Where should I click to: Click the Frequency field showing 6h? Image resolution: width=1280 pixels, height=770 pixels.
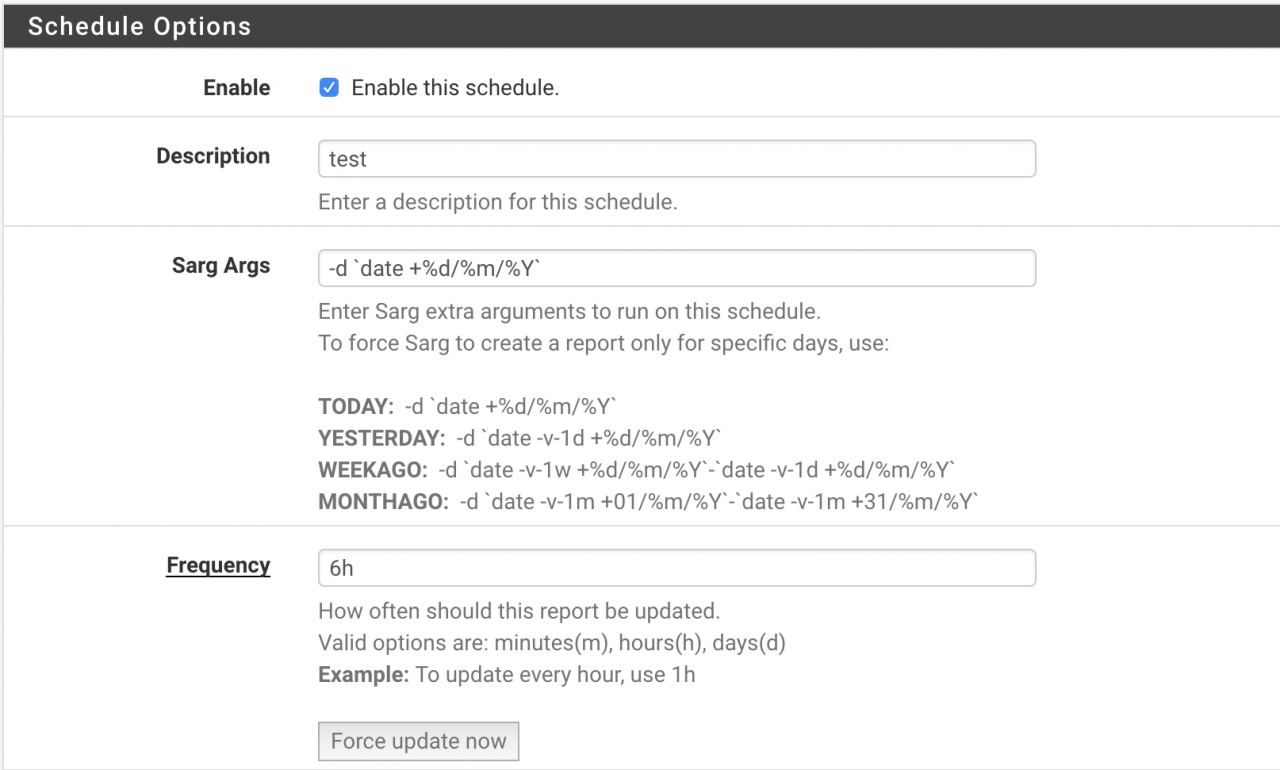point(676,568)
